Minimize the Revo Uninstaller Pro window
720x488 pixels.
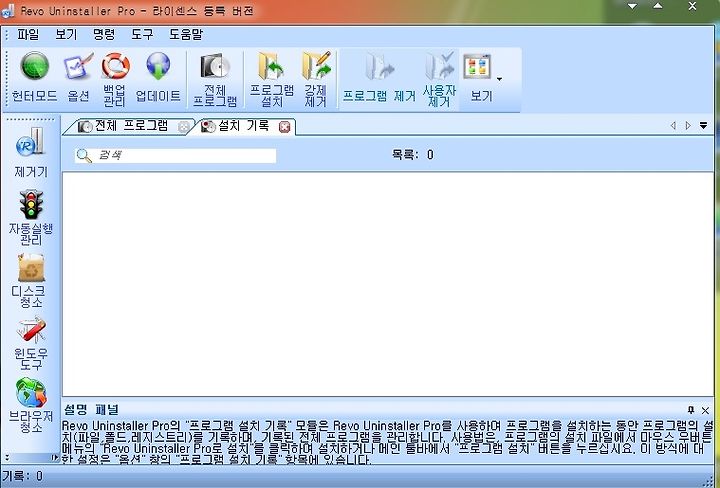point(633,6)
